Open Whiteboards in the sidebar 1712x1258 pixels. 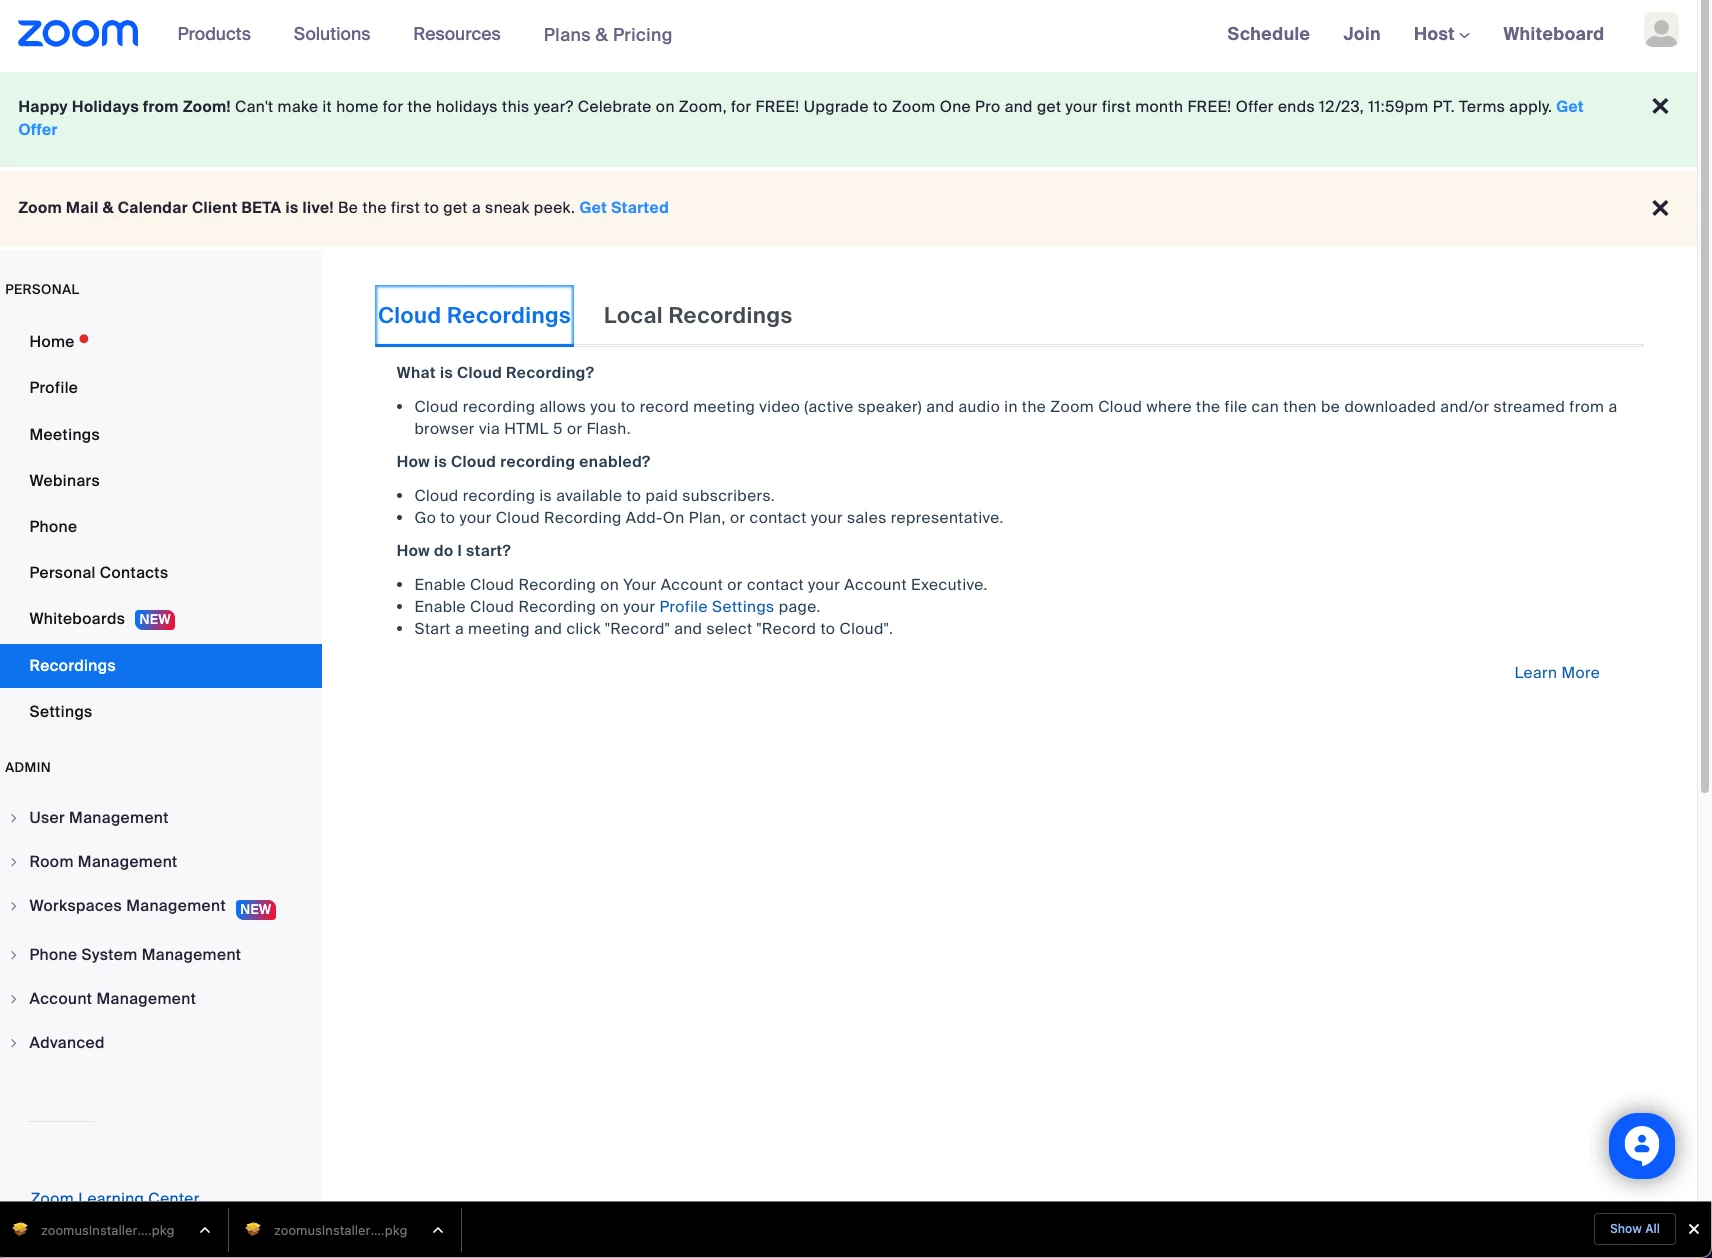(x=77, y=619)
